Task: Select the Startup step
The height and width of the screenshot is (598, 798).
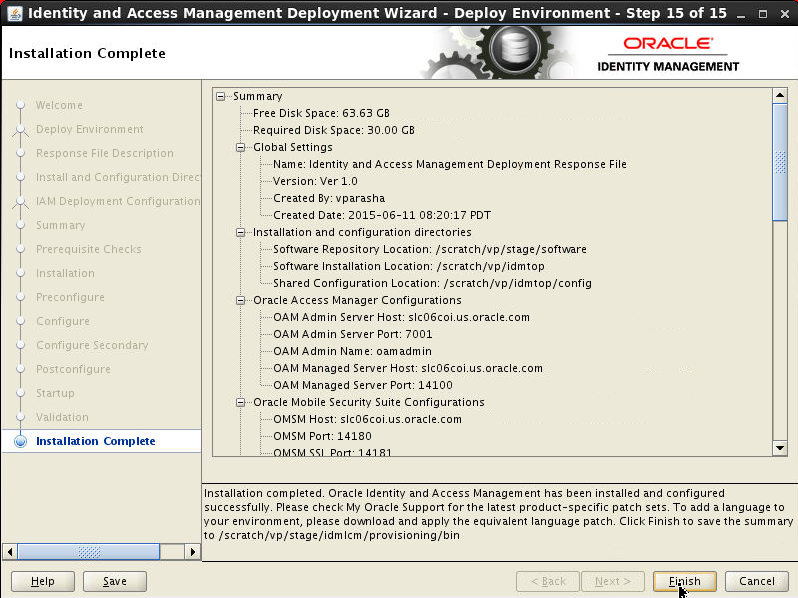Action: pyautogui.click(x=55, y=393)
